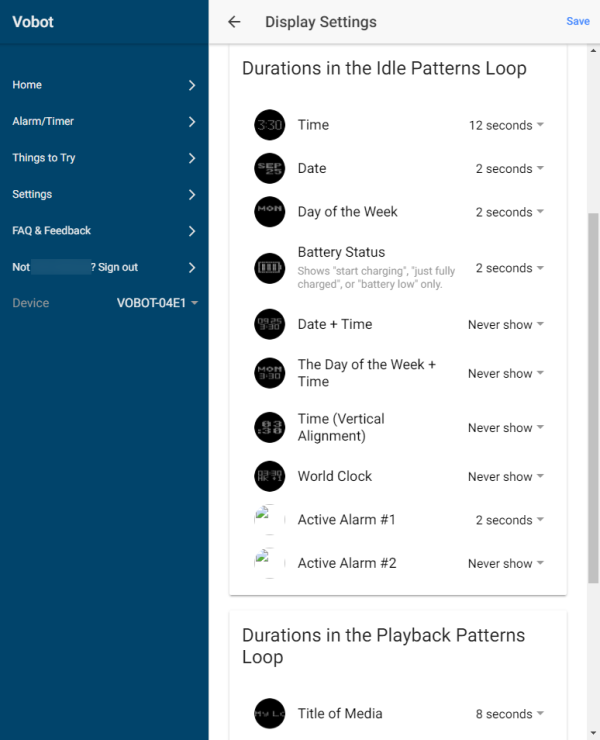
Task: Click the Date pattern icon
Action: (x=270, y=168)
